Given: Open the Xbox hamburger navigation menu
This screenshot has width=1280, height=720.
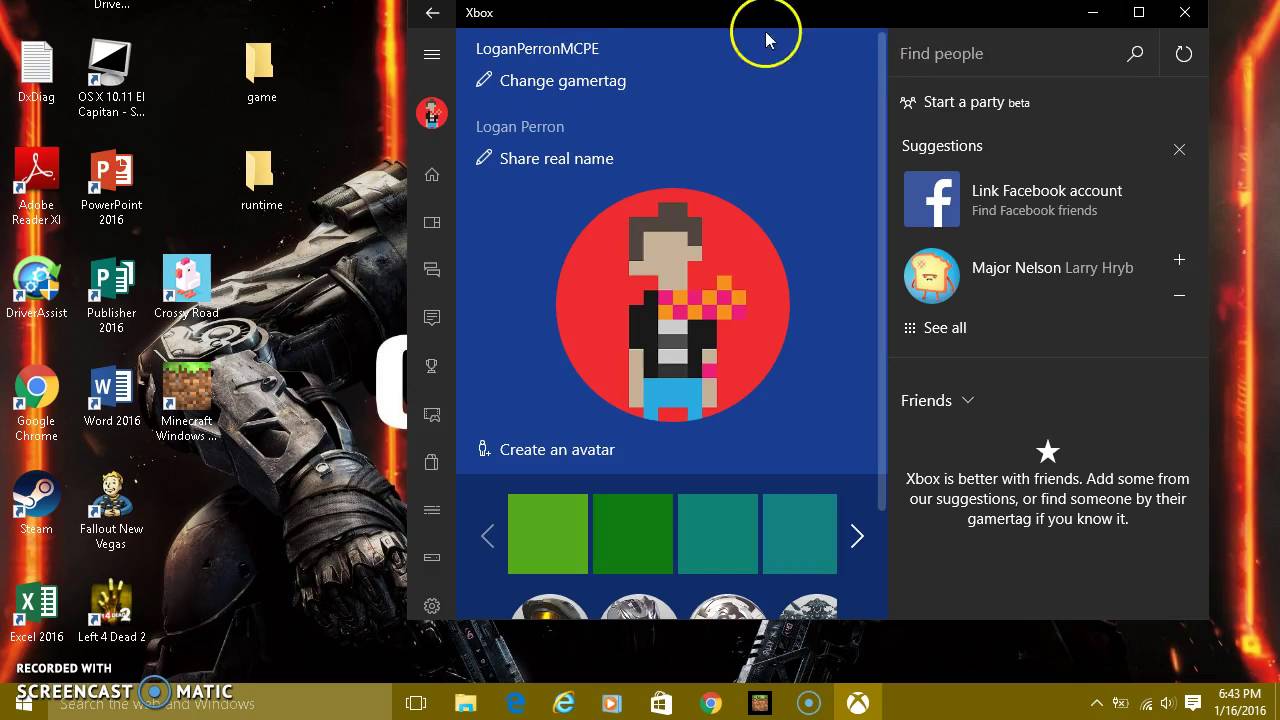Looking at the screenshot, I should pyautogui.click(x=432, y=54).
